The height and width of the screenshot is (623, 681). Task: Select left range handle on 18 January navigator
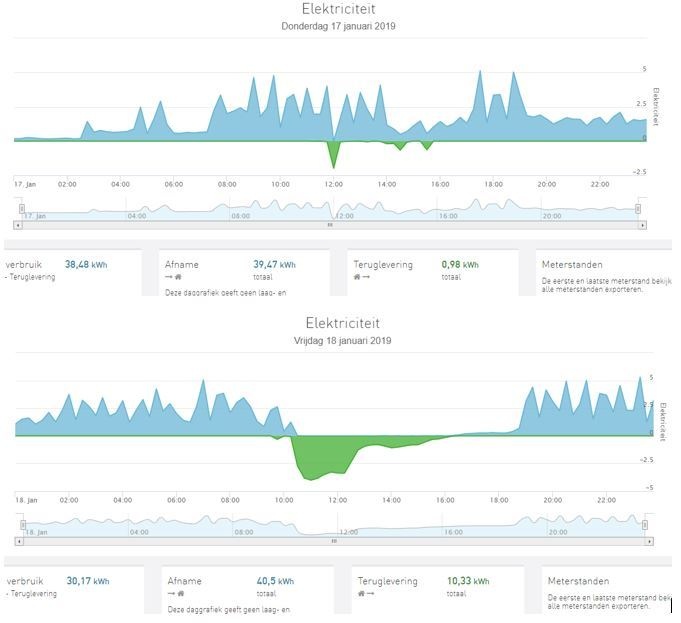pos(23,525)
